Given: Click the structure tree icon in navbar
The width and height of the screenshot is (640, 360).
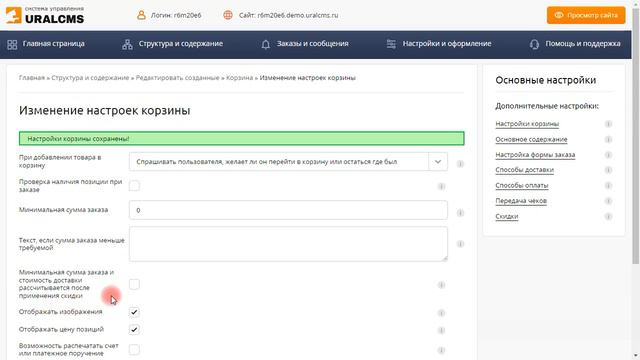Looking at the screenshot, I should (x=127, y=44).
